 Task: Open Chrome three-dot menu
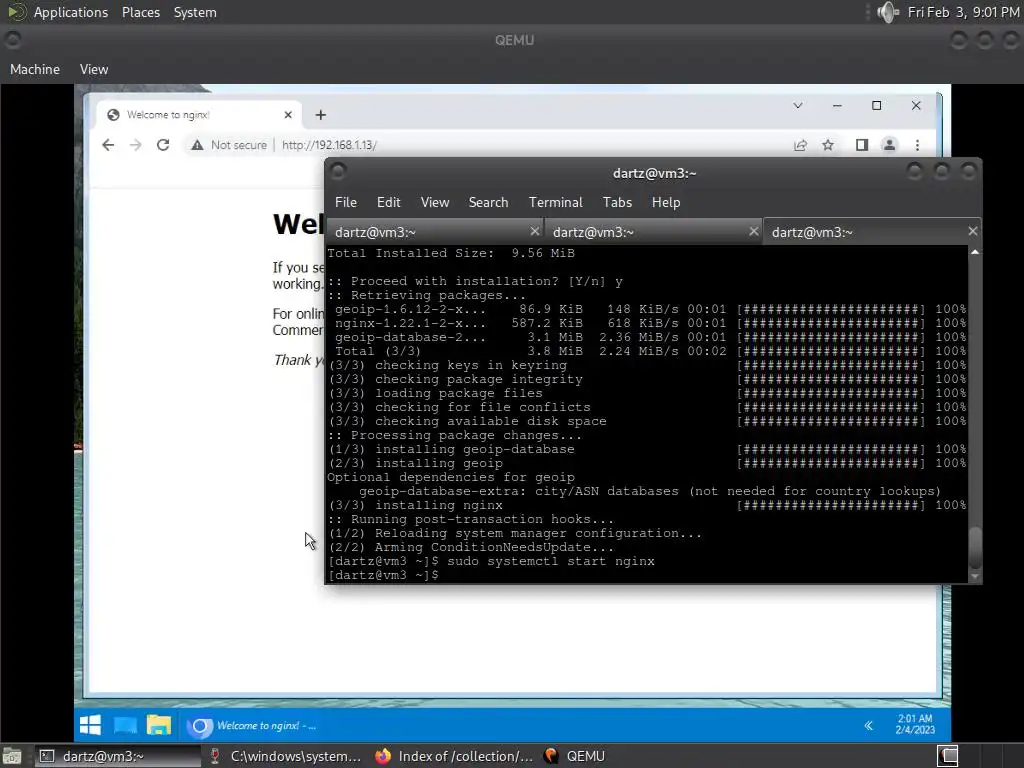coord(918,145)
